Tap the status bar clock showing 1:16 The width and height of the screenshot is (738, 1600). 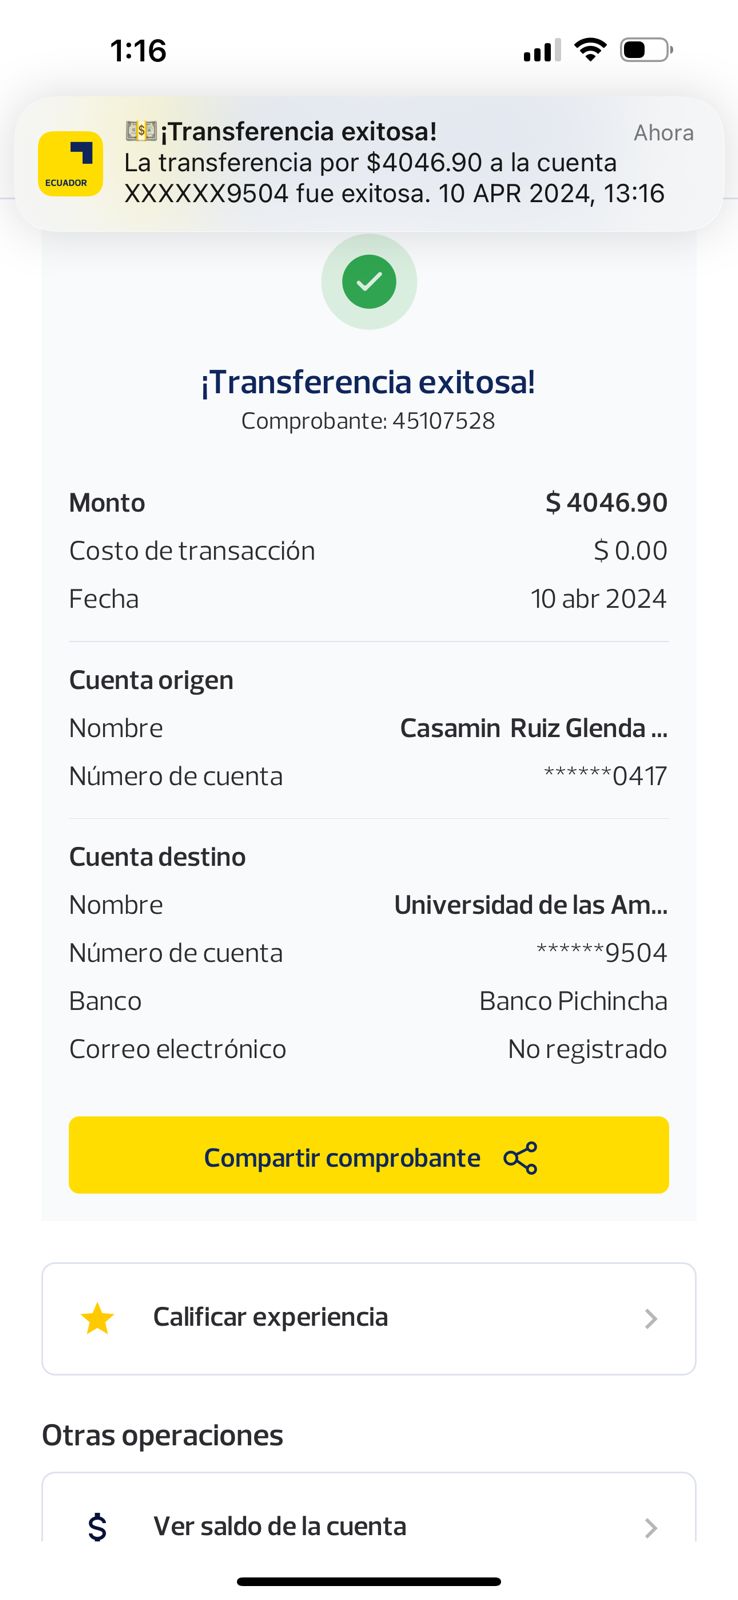[x=138, y=50]
